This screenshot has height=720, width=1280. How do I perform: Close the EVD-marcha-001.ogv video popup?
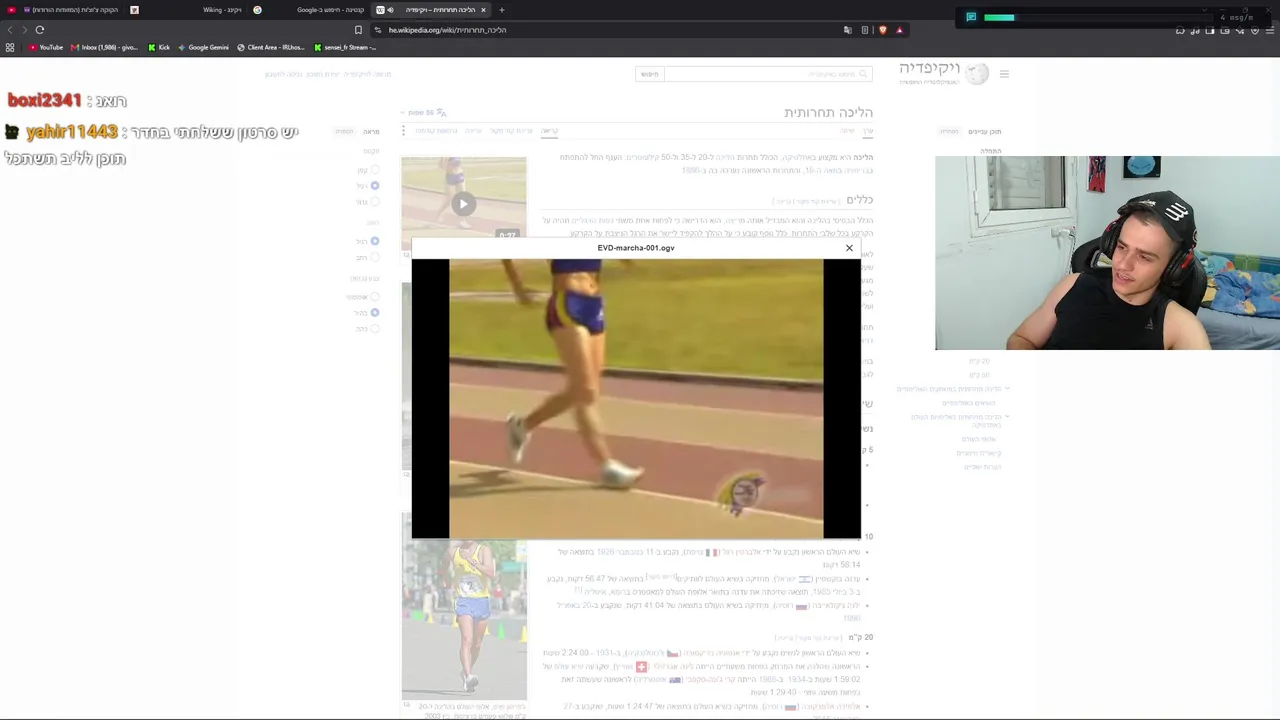849,248
